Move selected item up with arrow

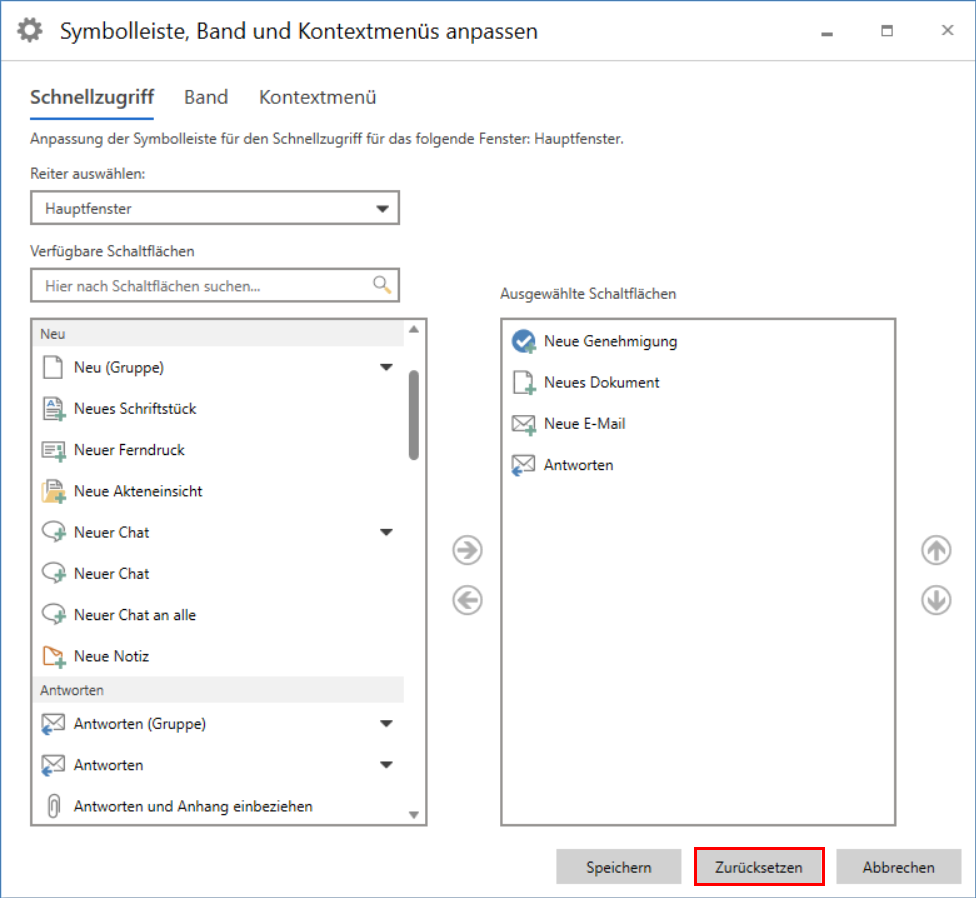point(936,550)
